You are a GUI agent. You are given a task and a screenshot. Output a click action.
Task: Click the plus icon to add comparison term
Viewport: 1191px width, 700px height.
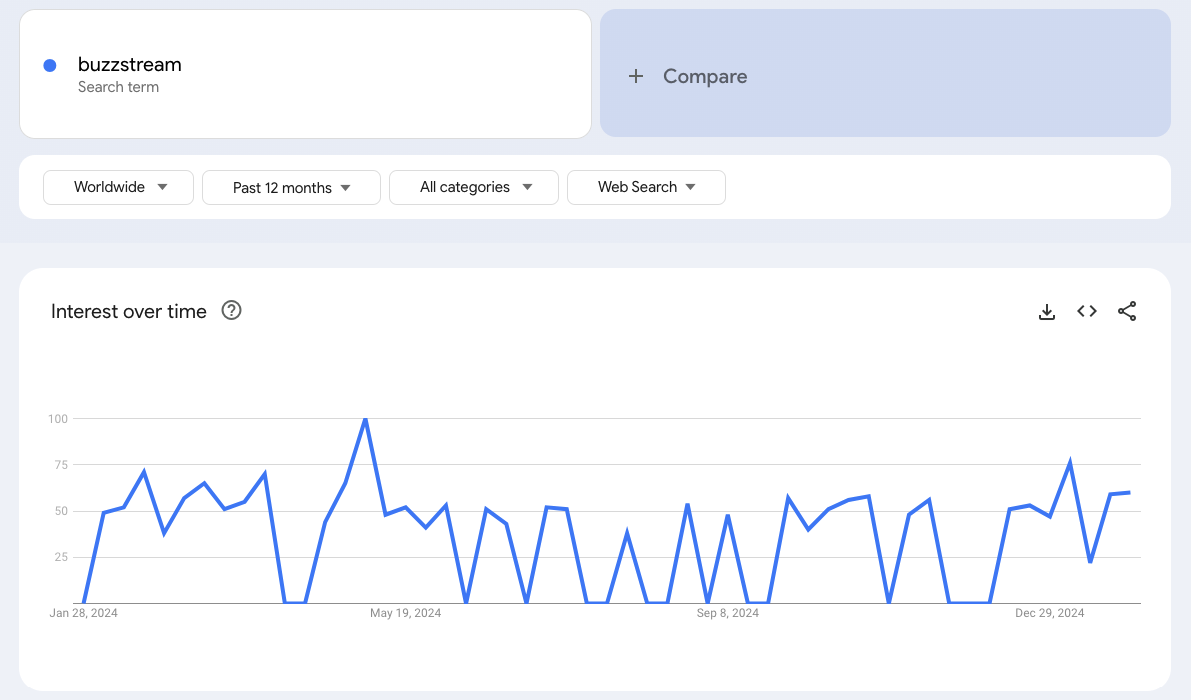pos(637,75)
